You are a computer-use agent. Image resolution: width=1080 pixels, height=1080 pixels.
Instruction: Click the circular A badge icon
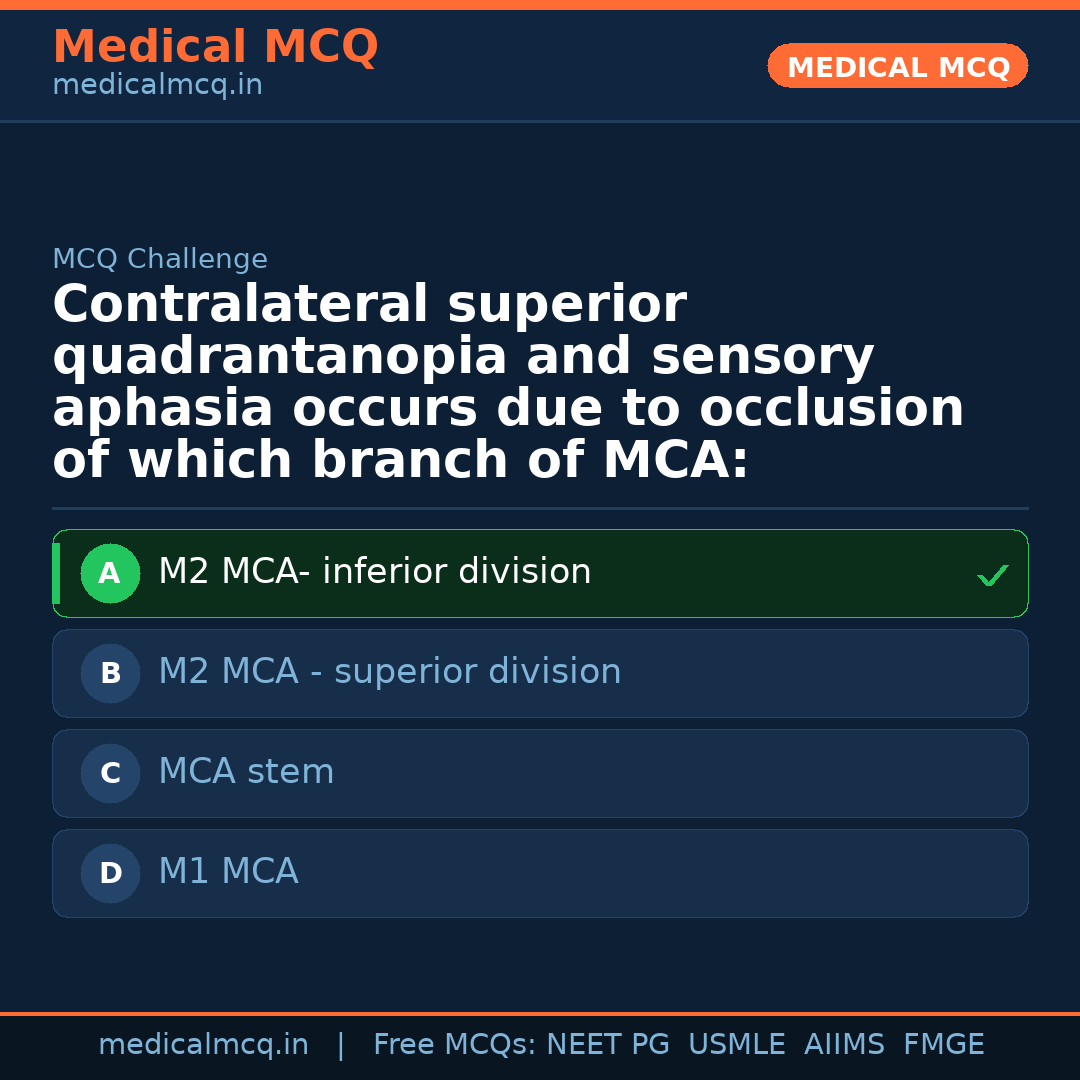tap(110, 573)
